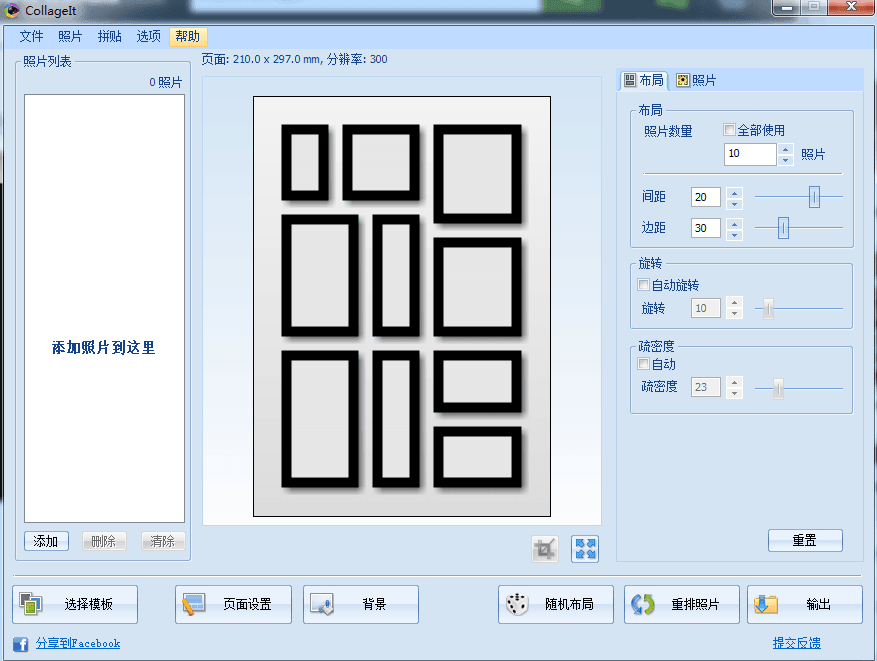
Task: Switch to the 照片 tab
Action: click(x=696, y=79)
